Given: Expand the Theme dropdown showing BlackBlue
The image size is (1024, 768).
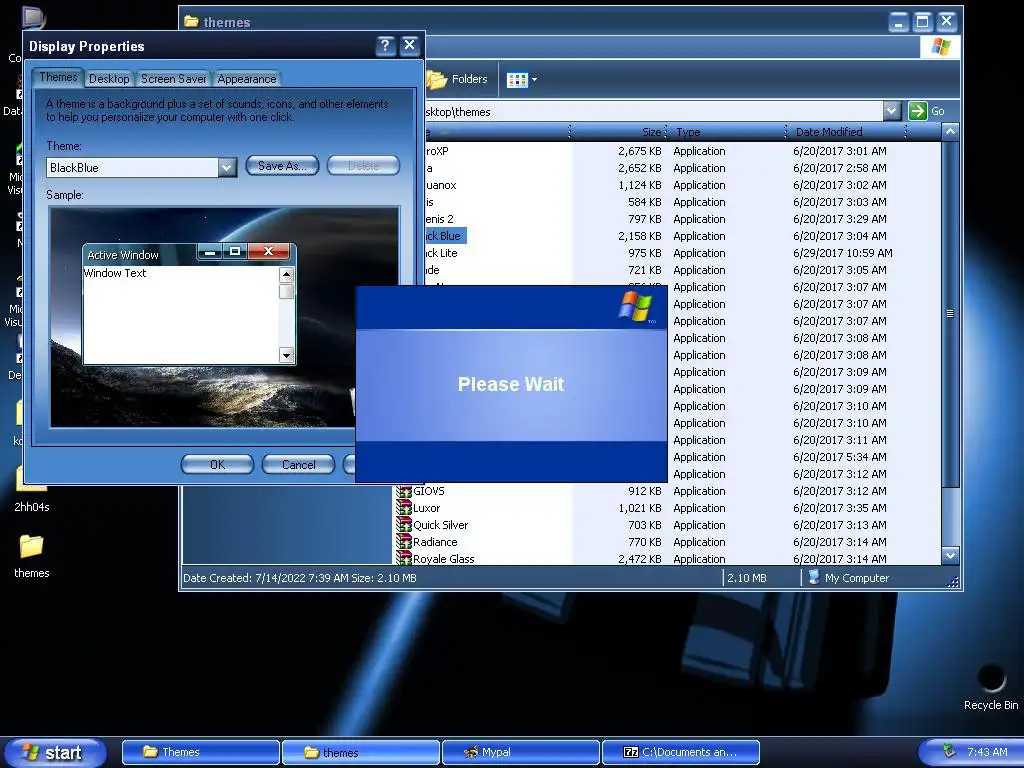Looking at the screenshot, I should (227, 168).
